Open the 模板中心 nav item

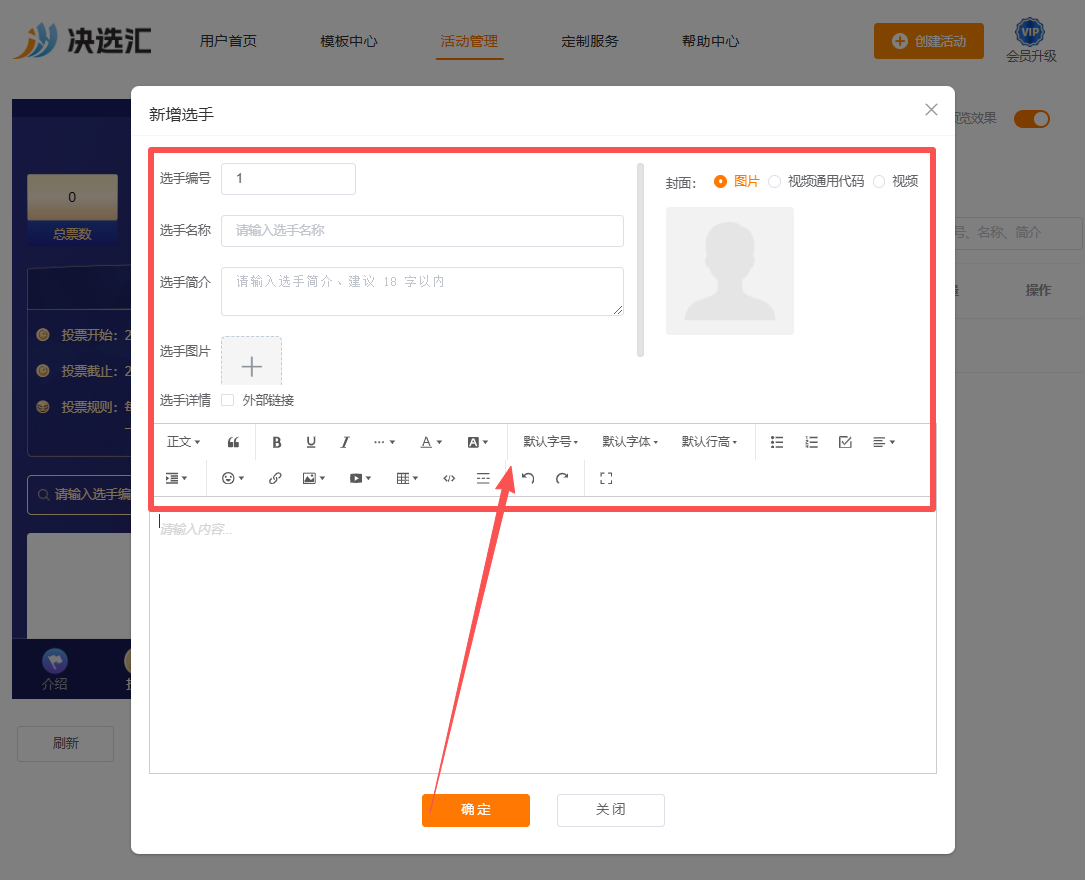pos(349,42)
